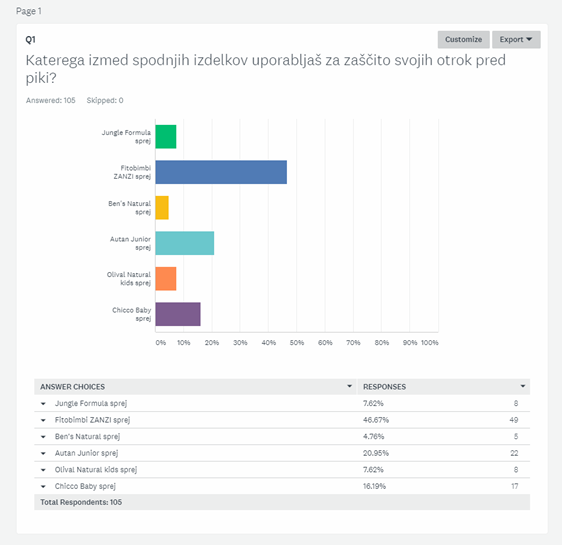This screenshot has width=562, height=545.
Task: Select the teal Autan Junior bar
Action: tap(185, 243)
